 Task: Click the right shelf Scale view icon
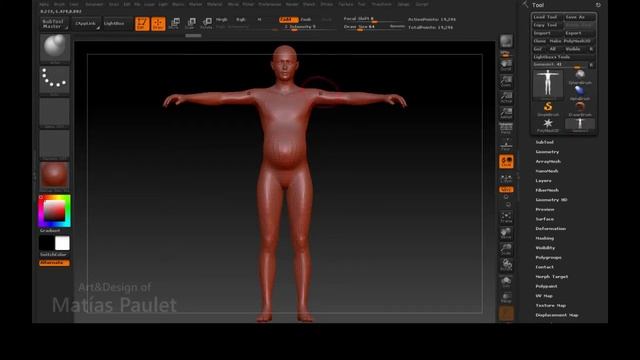[506, 249]
